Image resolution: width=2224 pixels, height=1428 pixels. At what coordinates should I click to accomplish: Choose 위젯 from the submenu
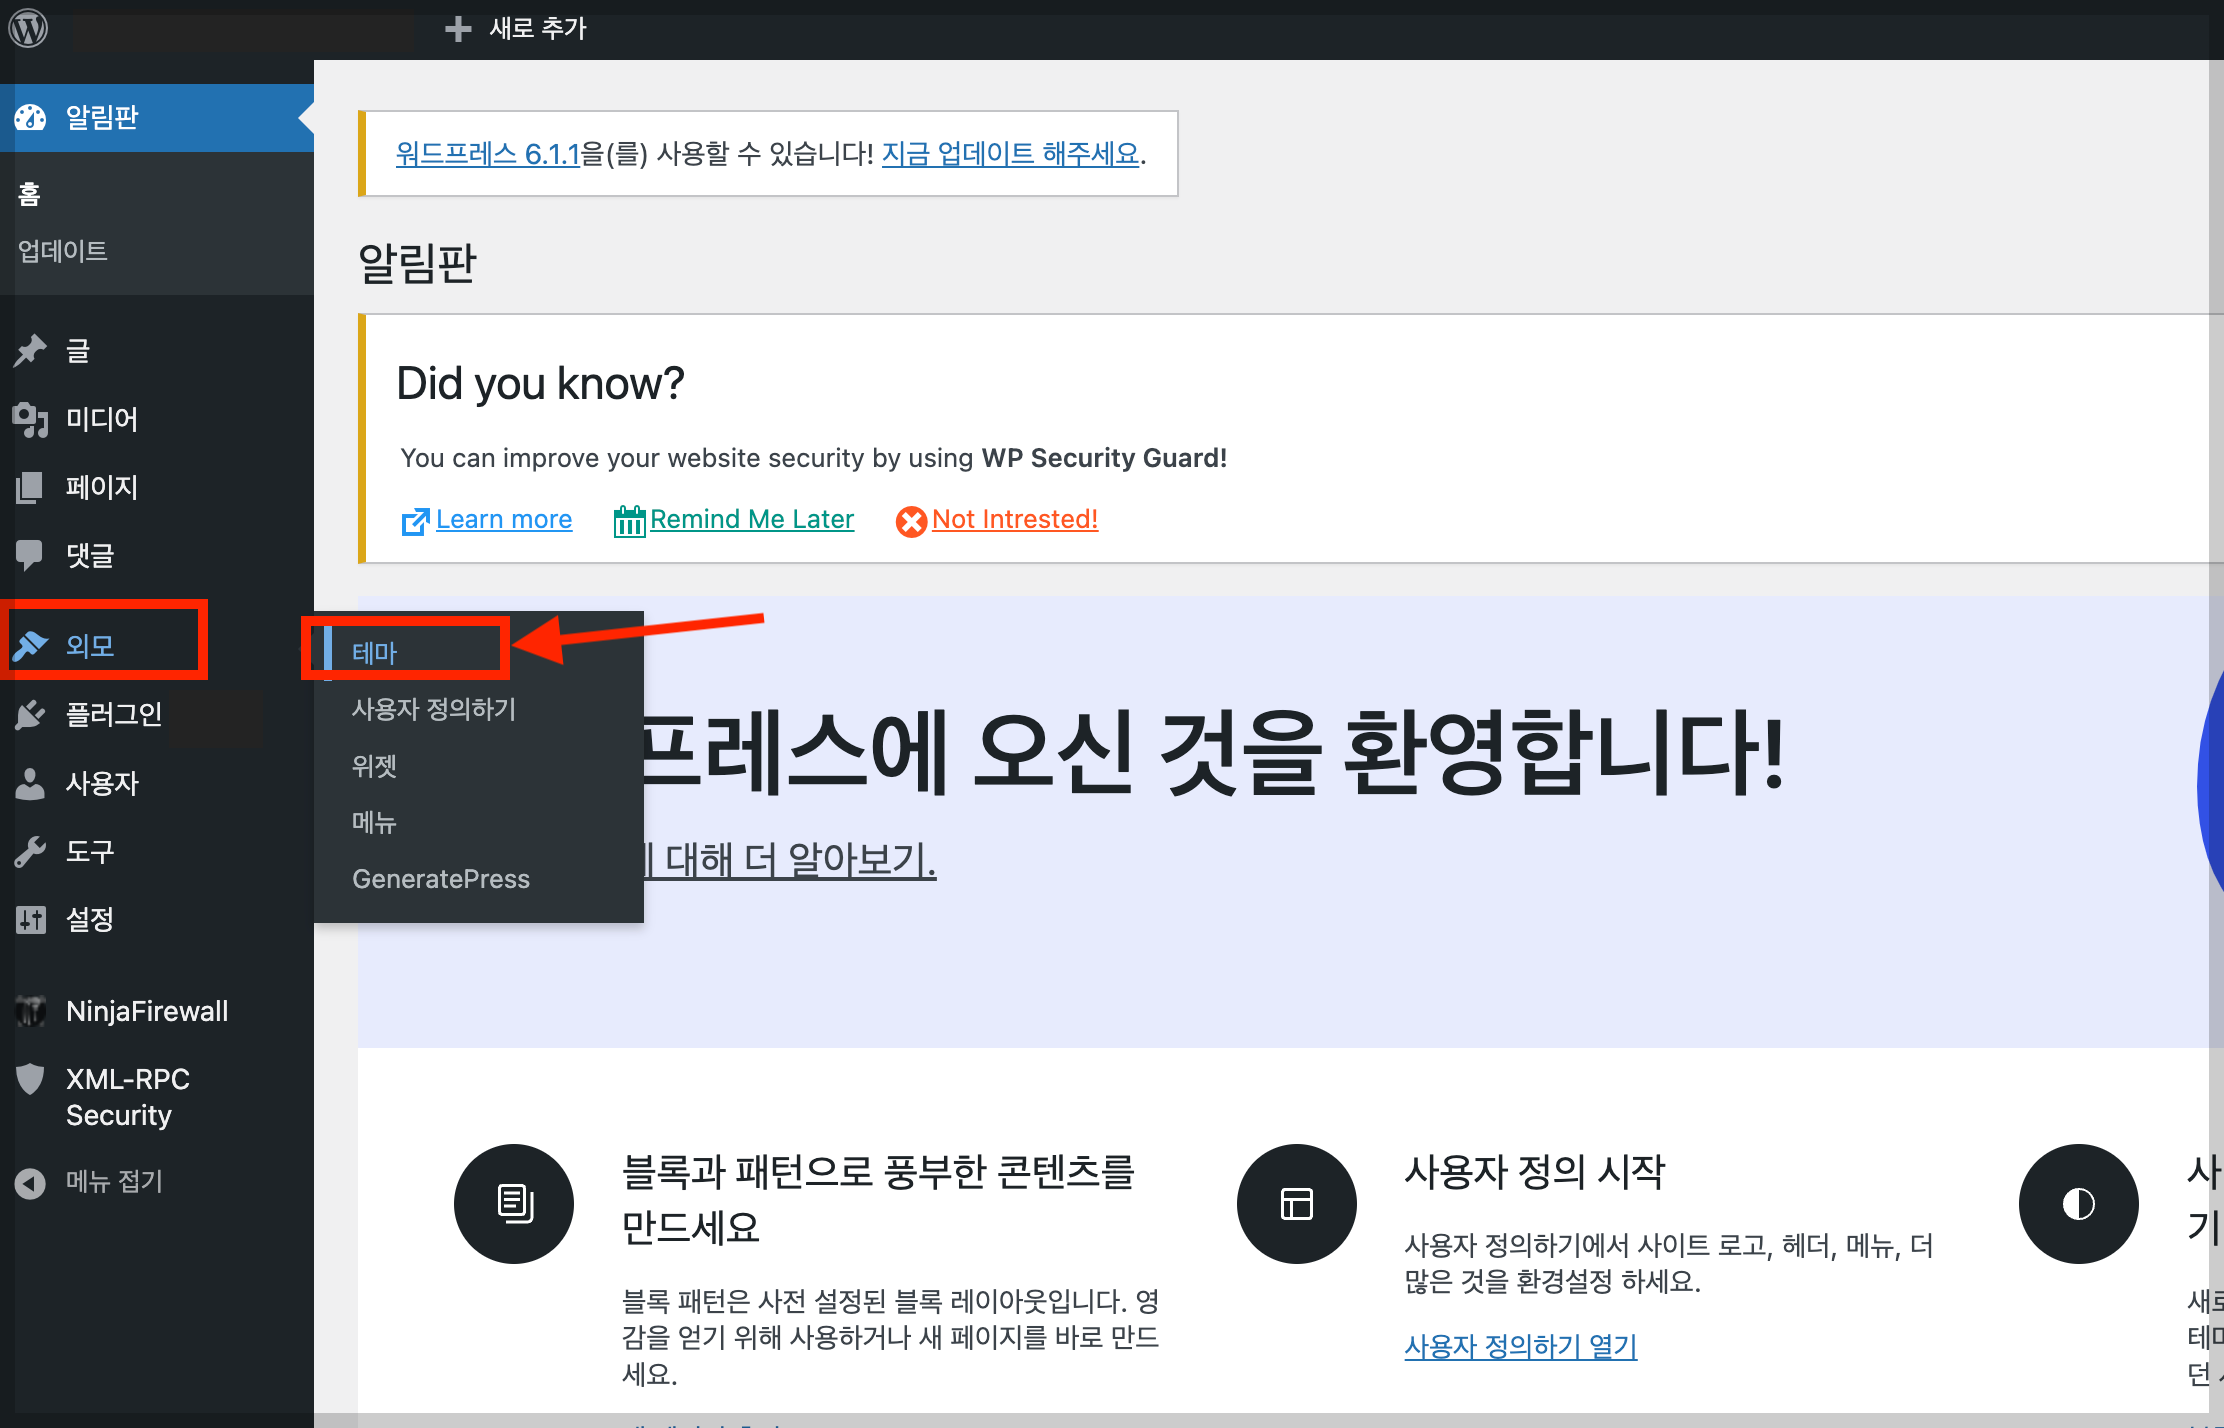point(375,766)
